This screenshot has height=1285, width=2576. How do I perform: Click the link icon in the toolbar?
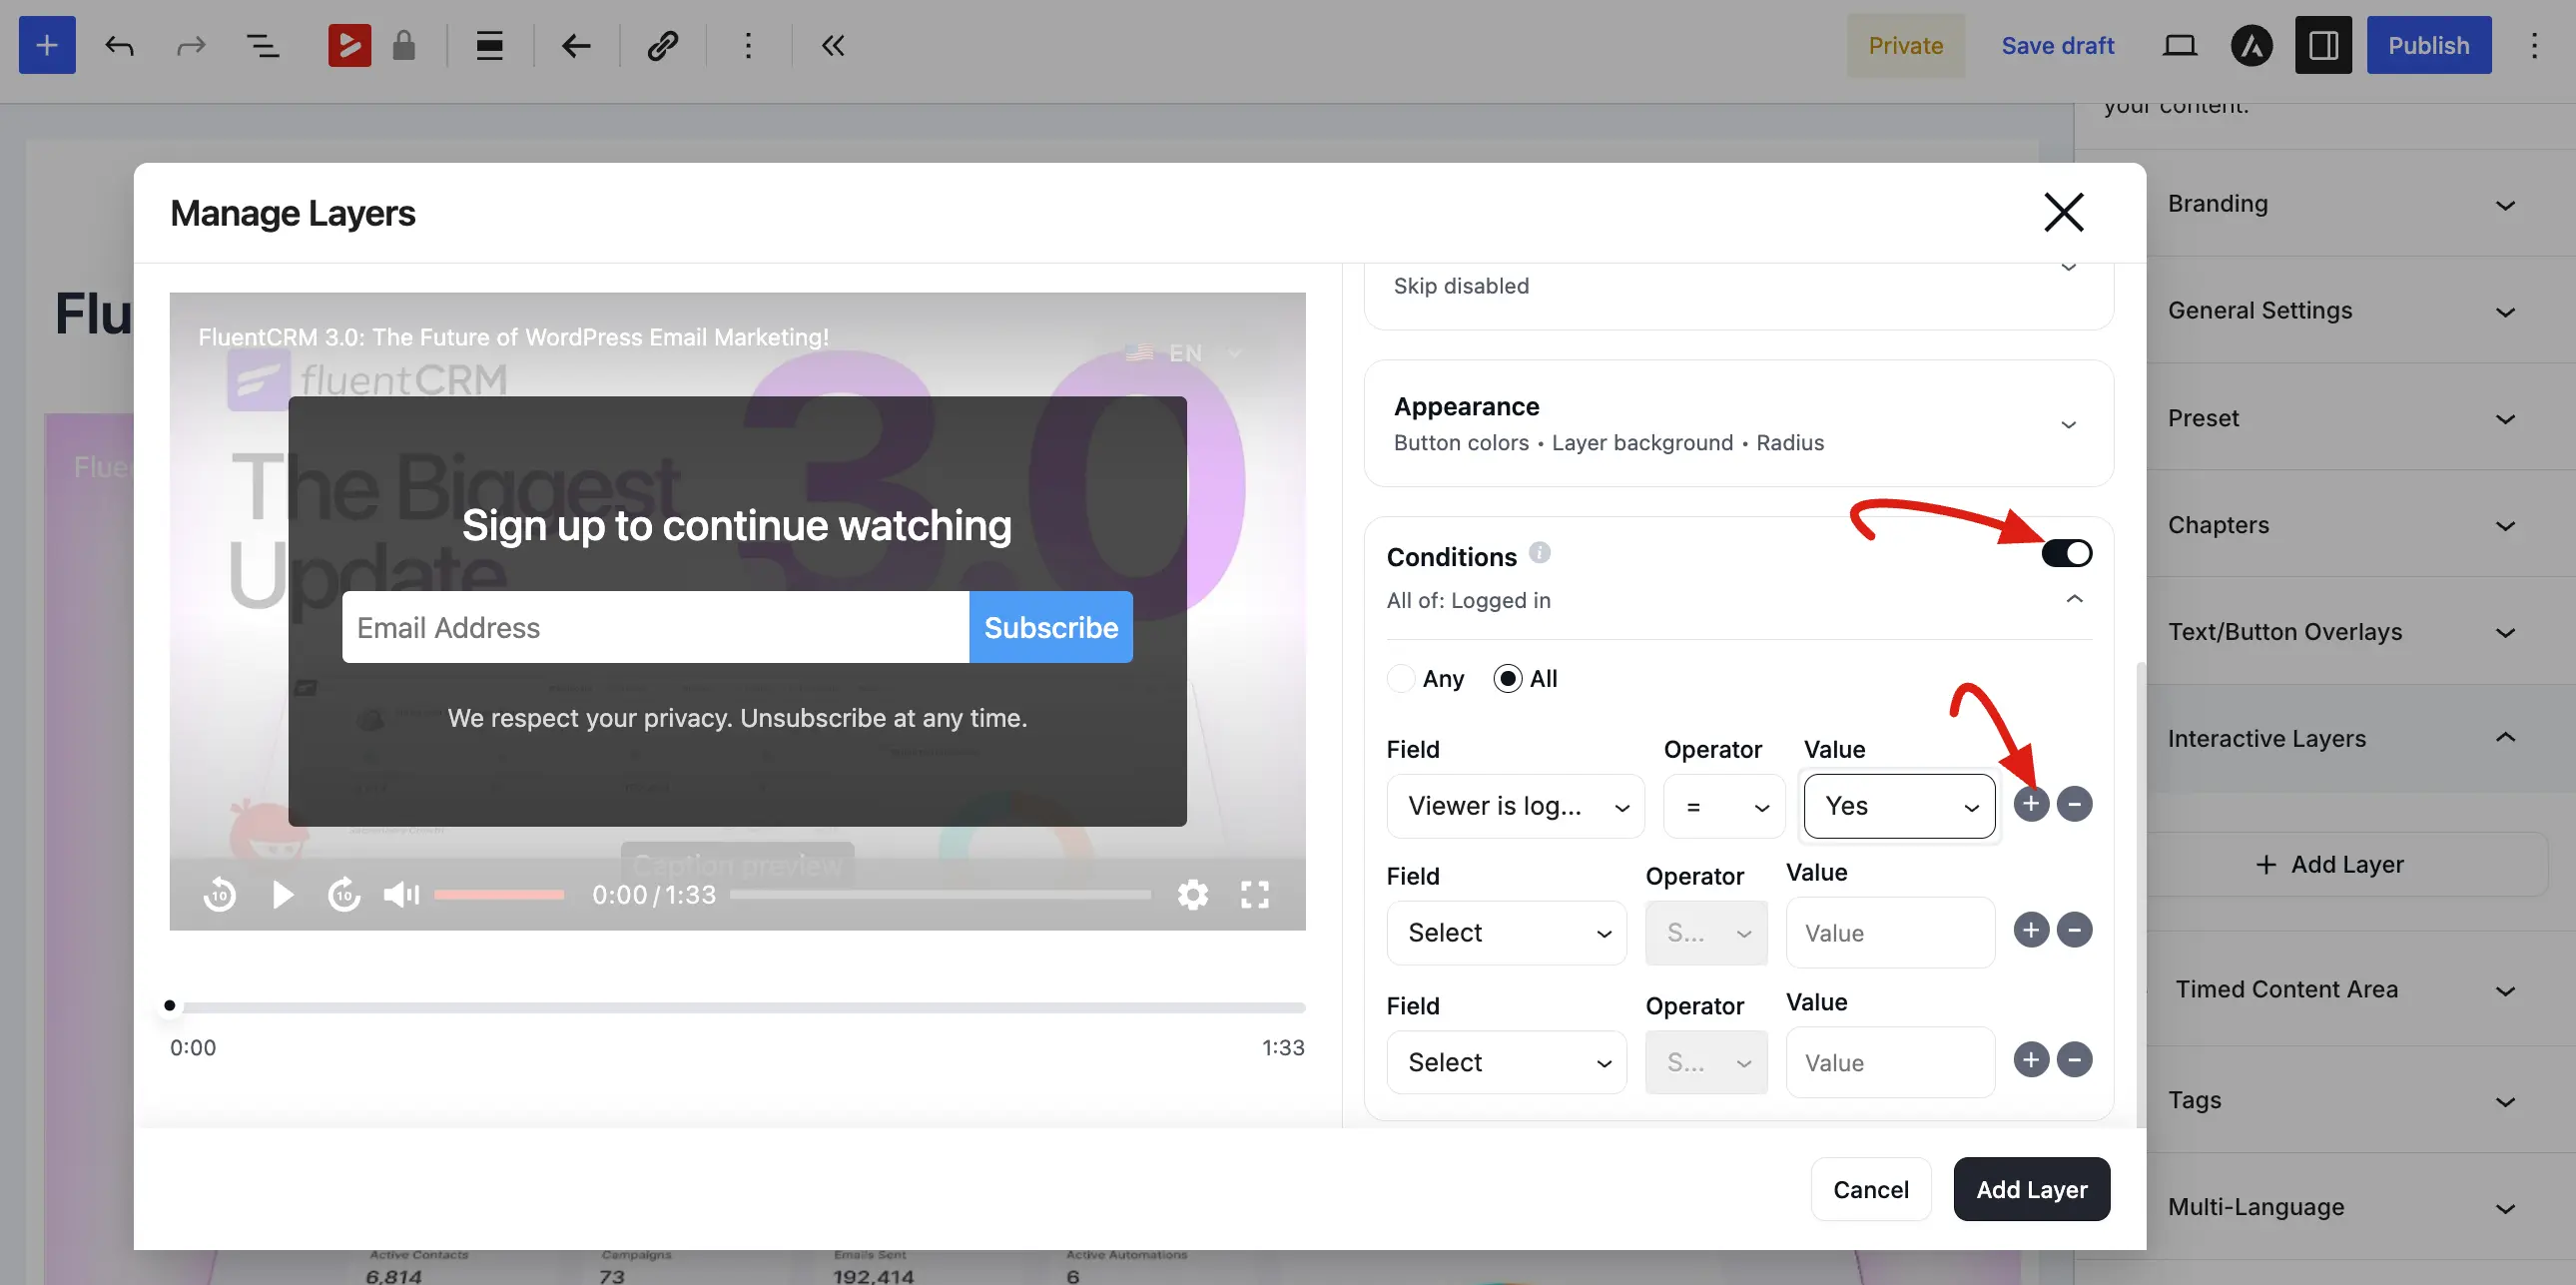[x=662, y=45]
